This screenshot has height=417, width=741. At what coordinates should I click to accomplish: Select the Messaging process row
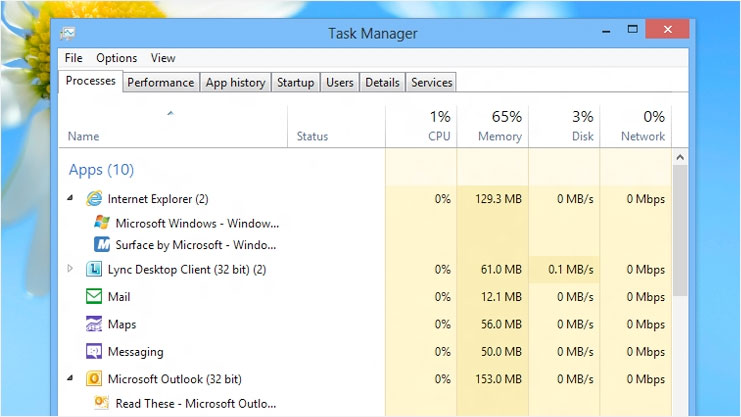click(x=365, y=351)
